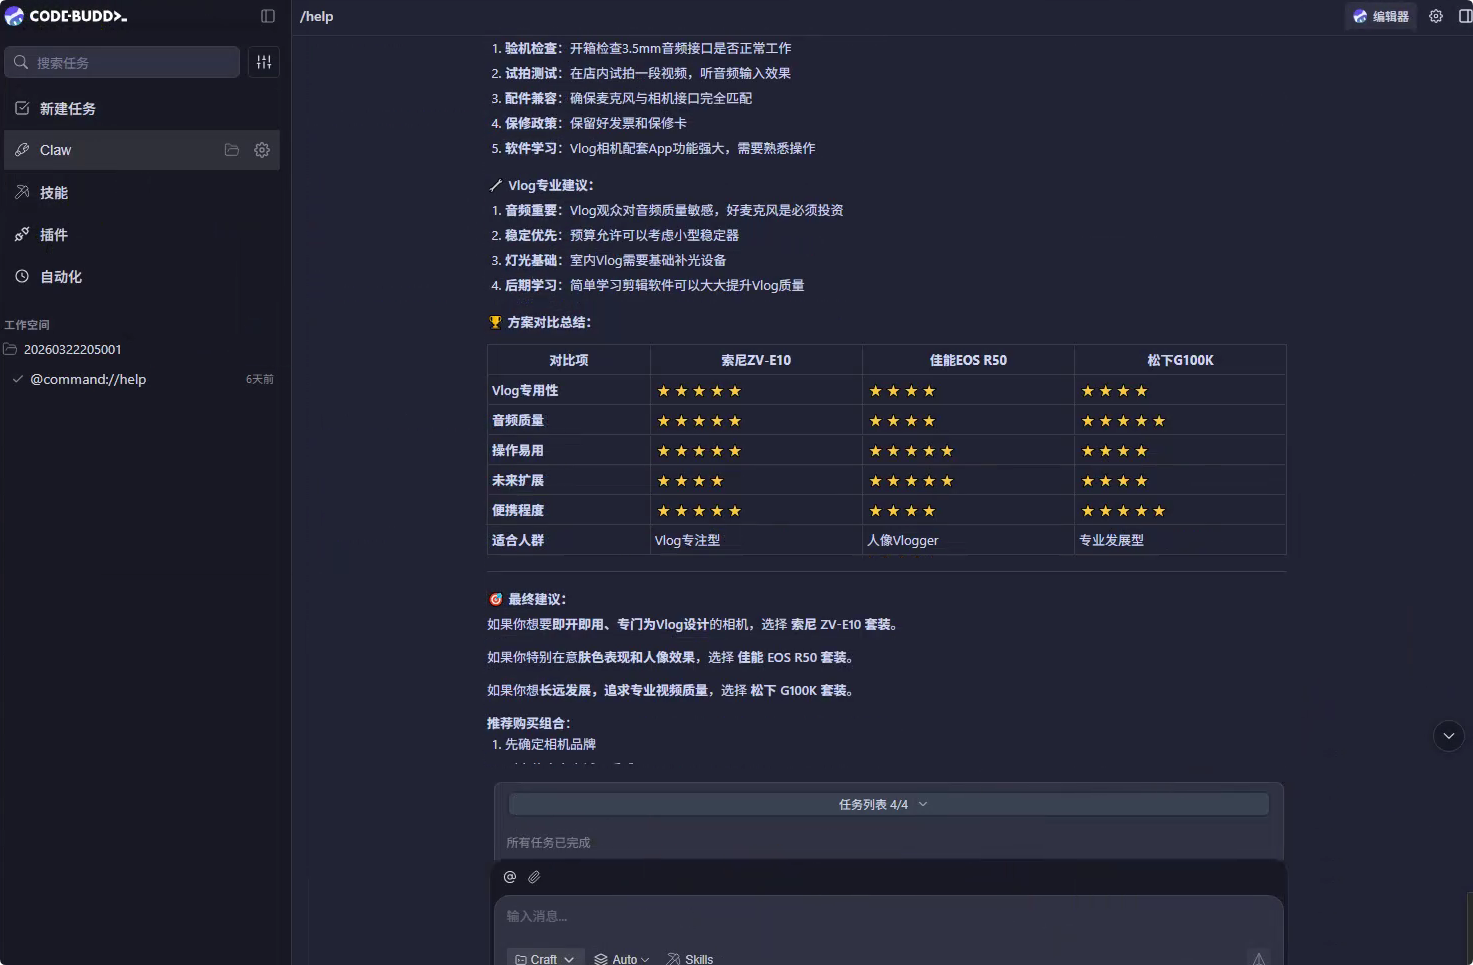Image resolution: width=1473 pixels, height=965 pixels.
Task: Click the 工作空间 section label
Action: pyautogui.click(x=27, y=325)
